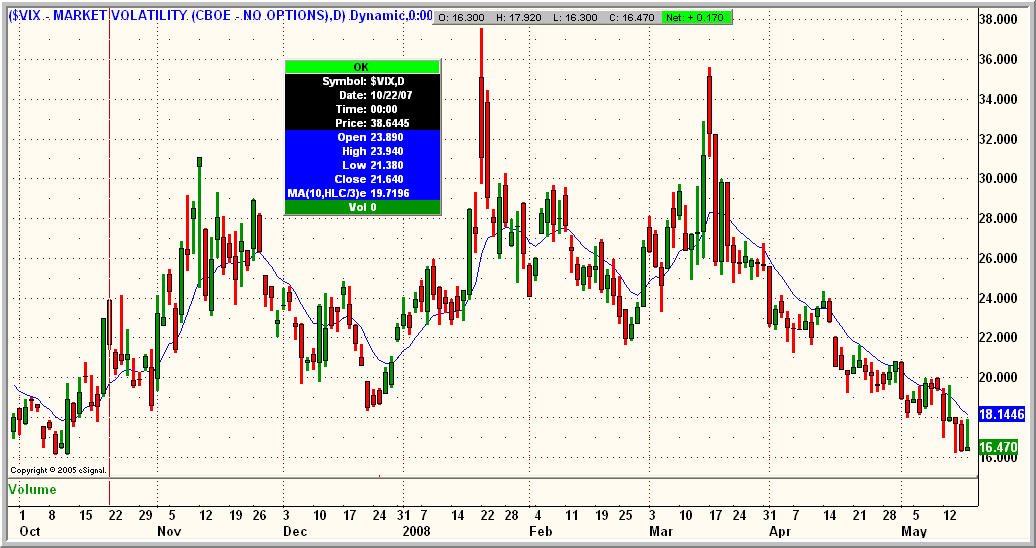
Task: Click the 22.000 price axis label
Action: 998,338
